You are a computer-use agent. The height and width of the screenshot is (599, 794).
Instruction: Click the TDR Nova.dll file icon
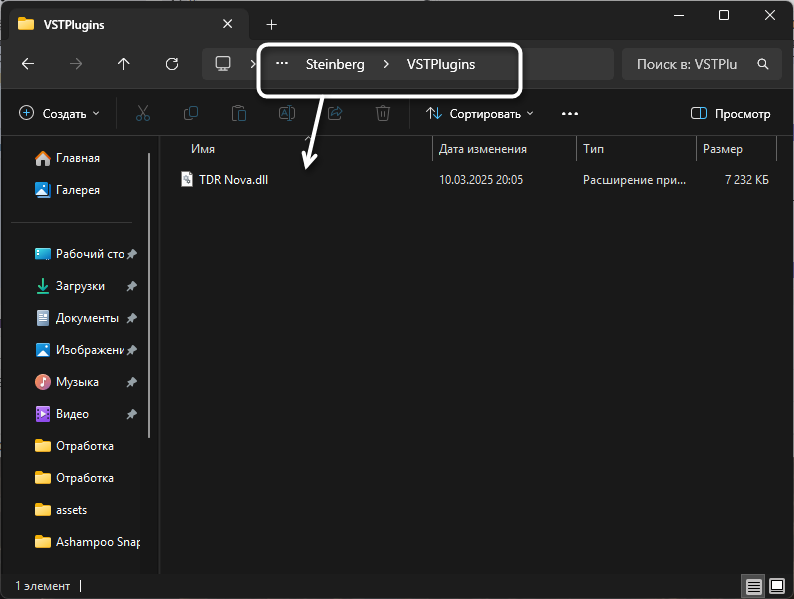[x=187, y=179]
